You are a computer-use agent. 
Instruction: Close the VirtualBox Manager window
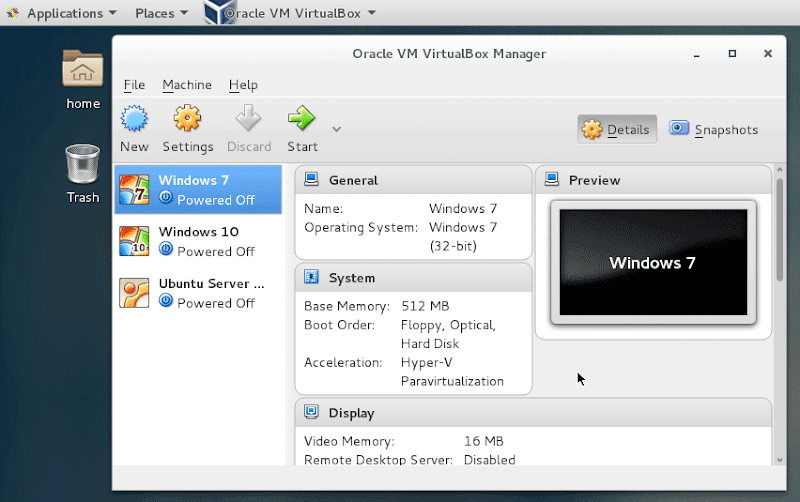pyautogui.click(x=768, y=54)
